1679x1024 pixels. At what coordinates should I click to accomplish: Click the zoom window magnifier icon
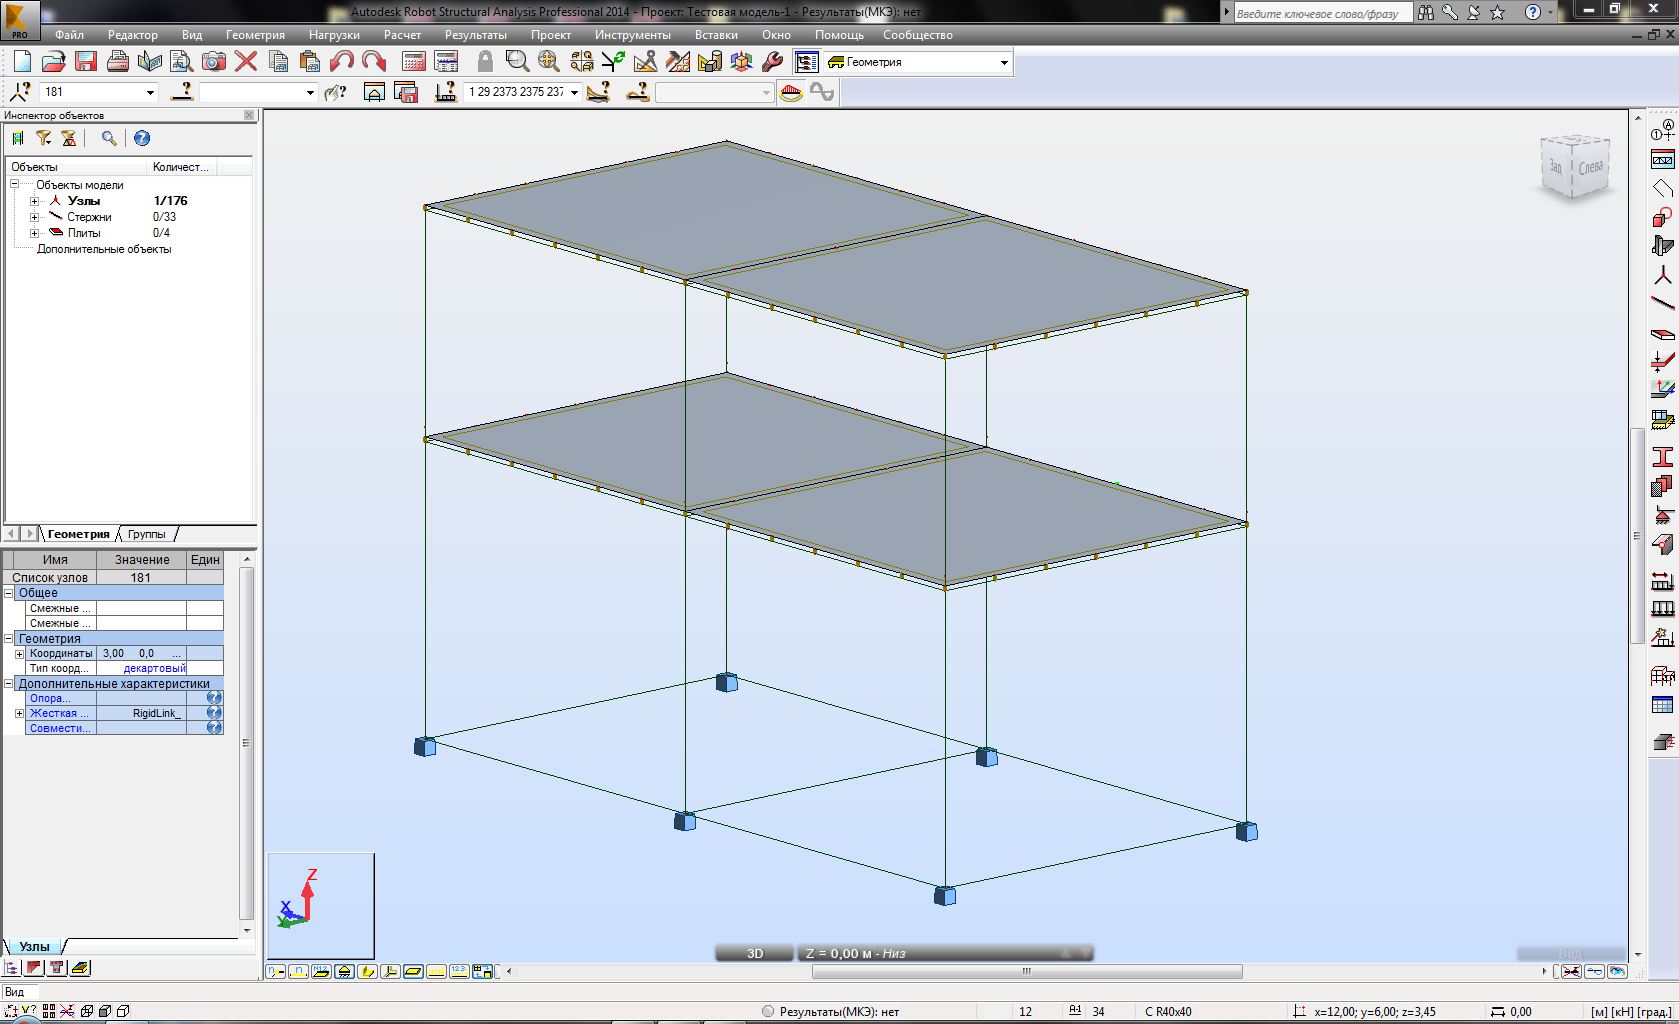(x=517, y=62)
